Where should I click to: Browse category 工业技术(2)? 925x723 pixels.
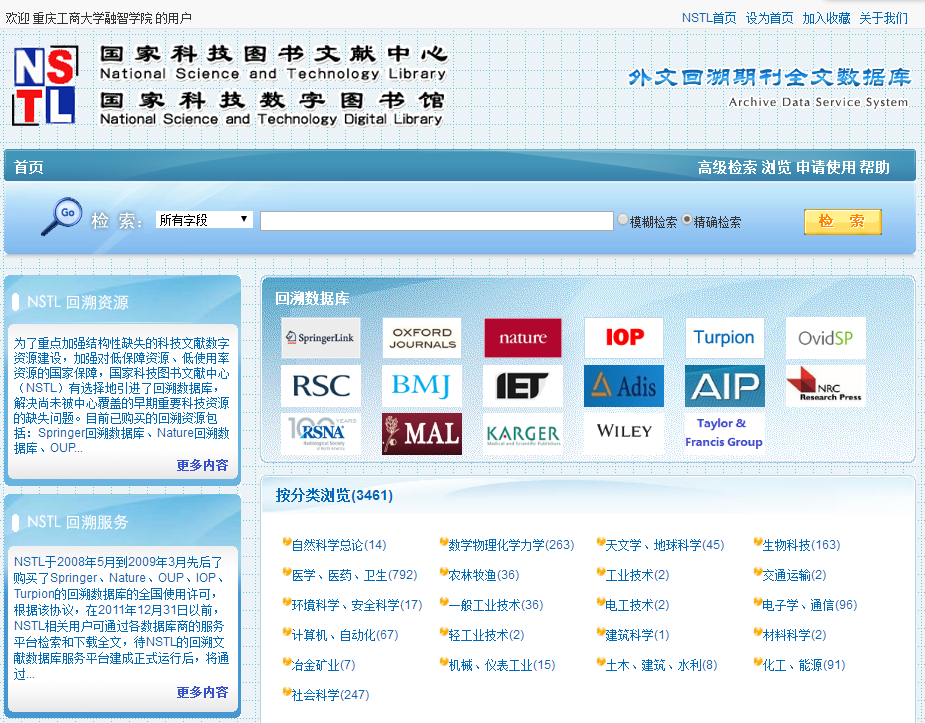click(637, 575)
